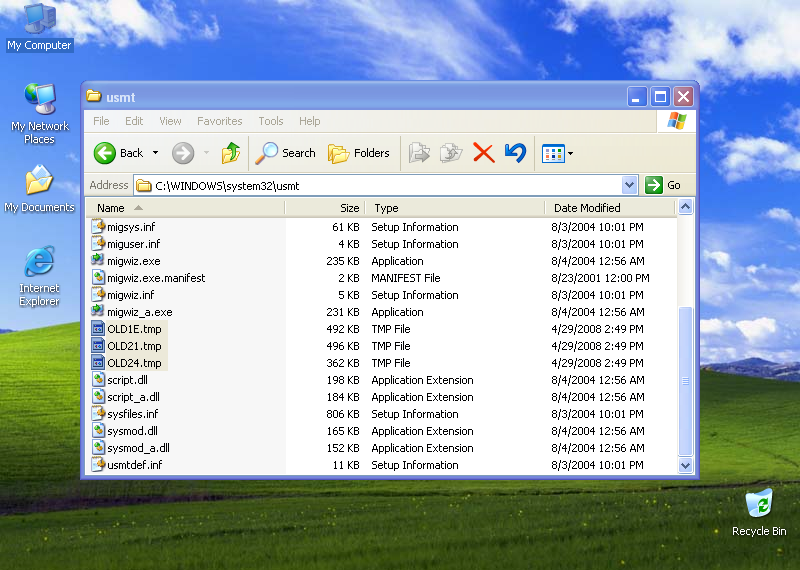Select the OLD21.tmp file
Viewport: 800px width, 570px height.
133,346
